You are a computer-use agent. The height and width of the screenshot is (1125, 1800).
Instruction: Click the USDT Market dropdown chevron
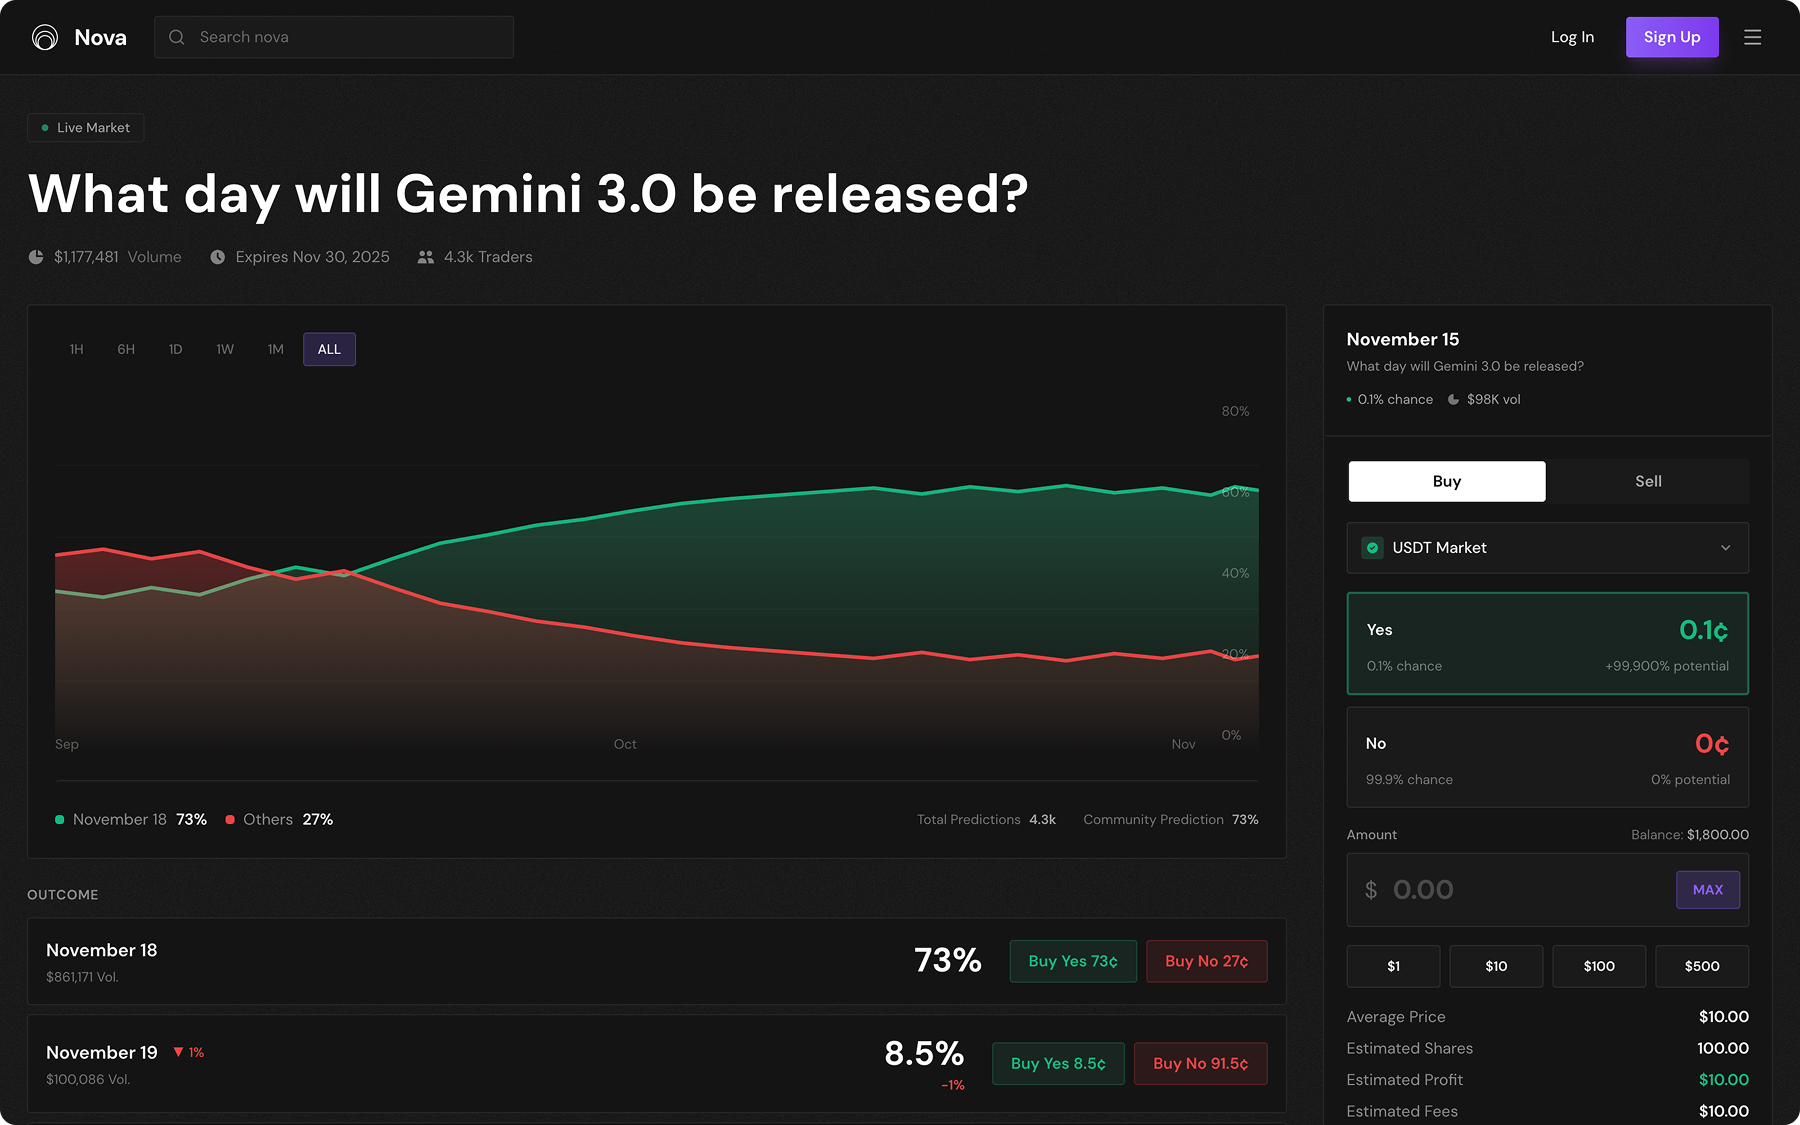1725,548
